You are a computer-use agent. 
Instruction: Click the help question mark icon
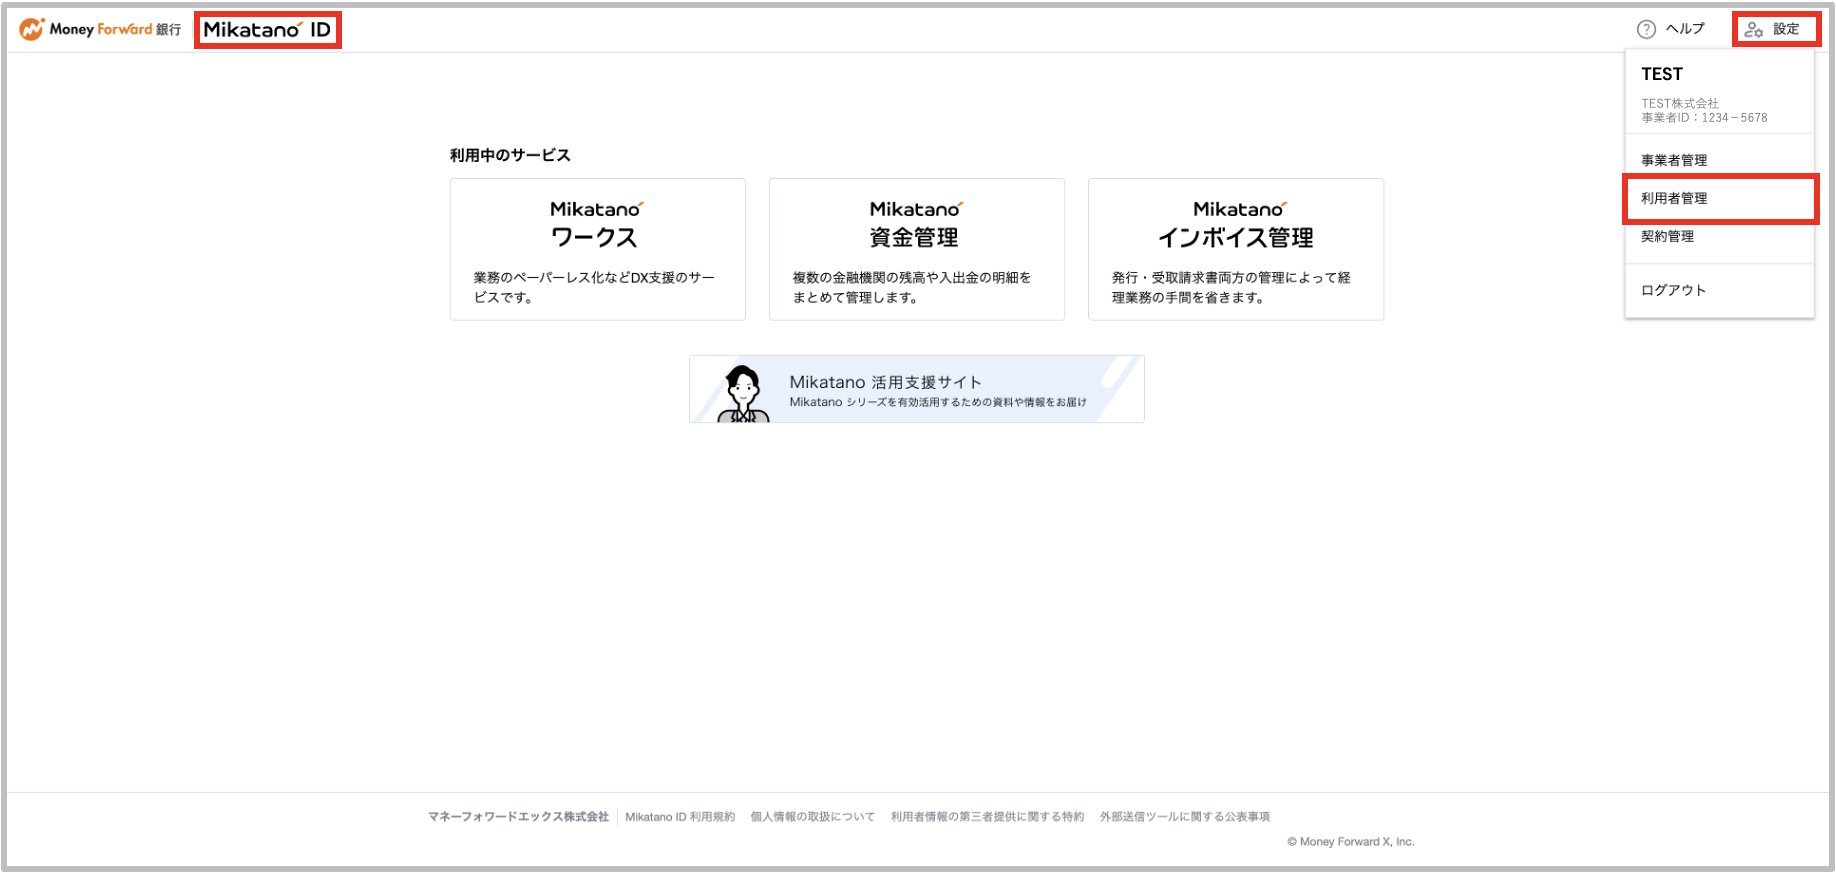[1646, 29]
